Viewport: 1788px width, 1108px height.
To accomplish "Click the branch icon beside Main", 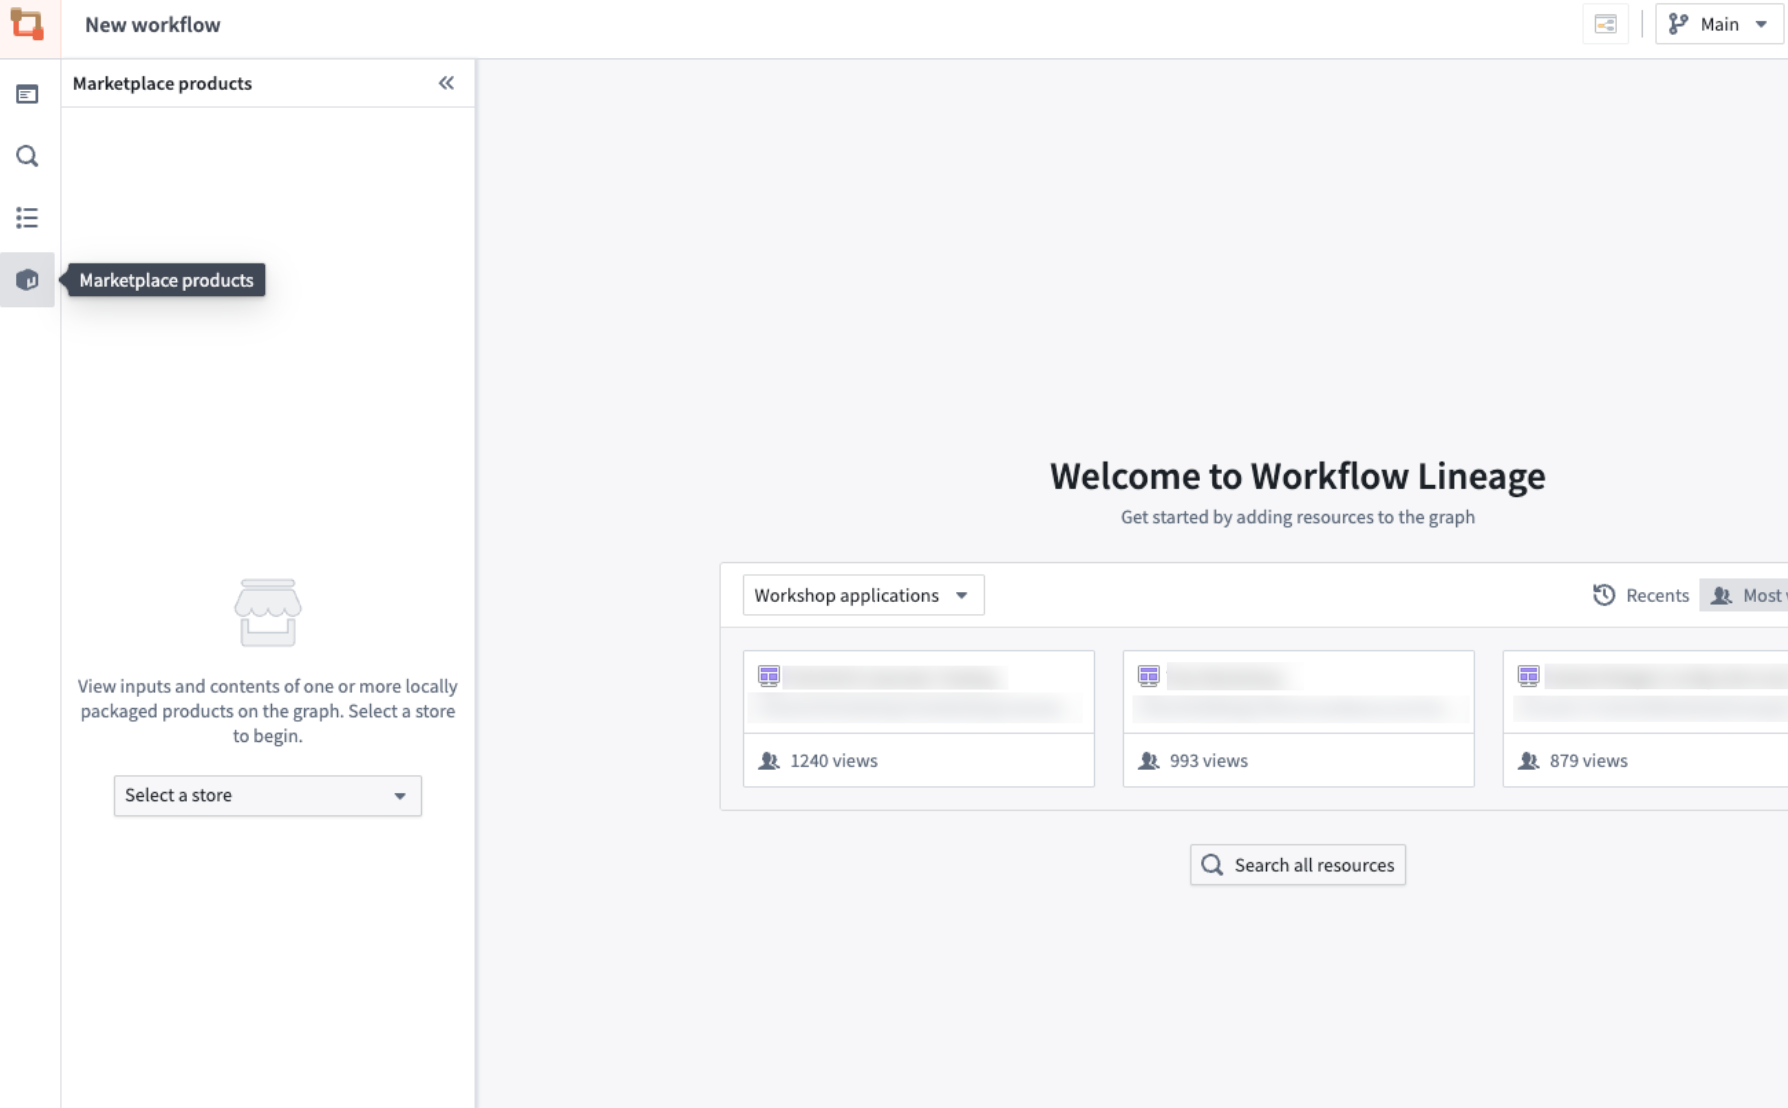I will pyautogui.click(x=1677, y=23).
